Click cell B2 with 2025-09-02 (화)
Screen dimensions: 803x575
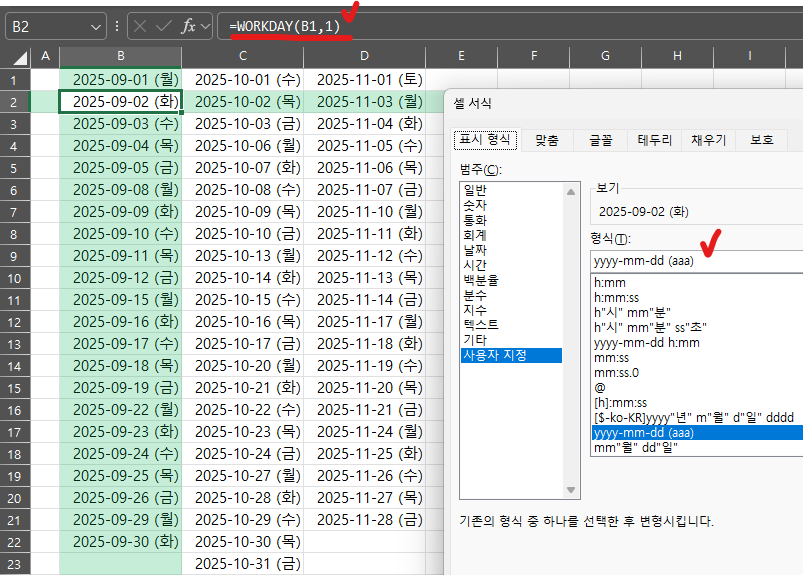(x=120, y=101)
